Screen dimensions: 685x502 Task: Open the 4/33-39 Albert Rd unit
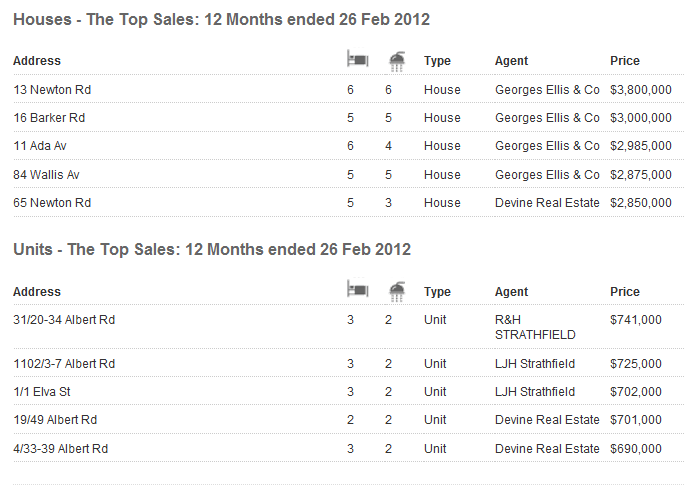click(x=61, y=449)
